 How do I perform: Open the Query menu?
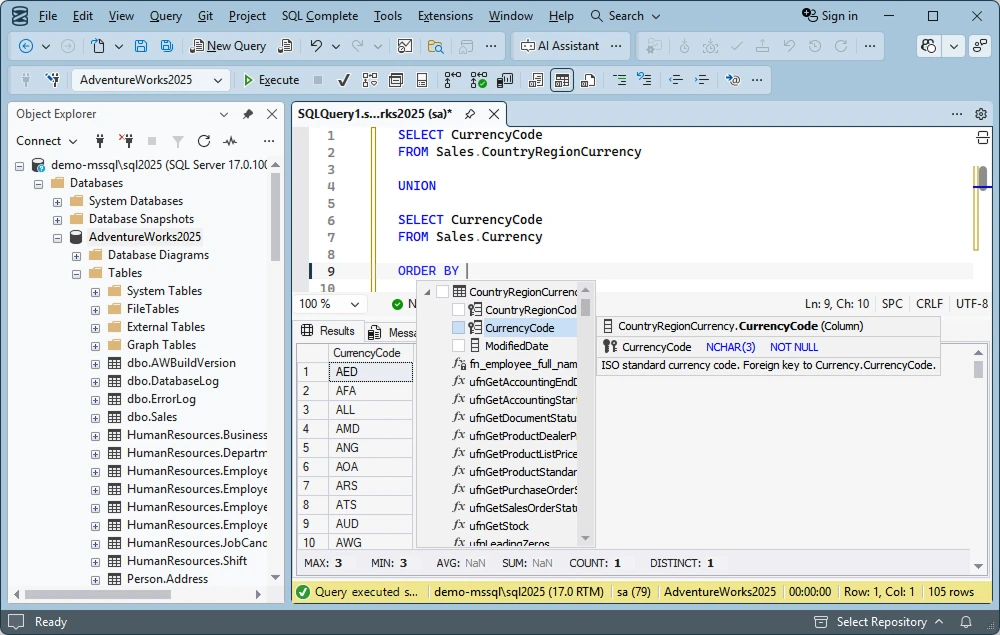166,16
